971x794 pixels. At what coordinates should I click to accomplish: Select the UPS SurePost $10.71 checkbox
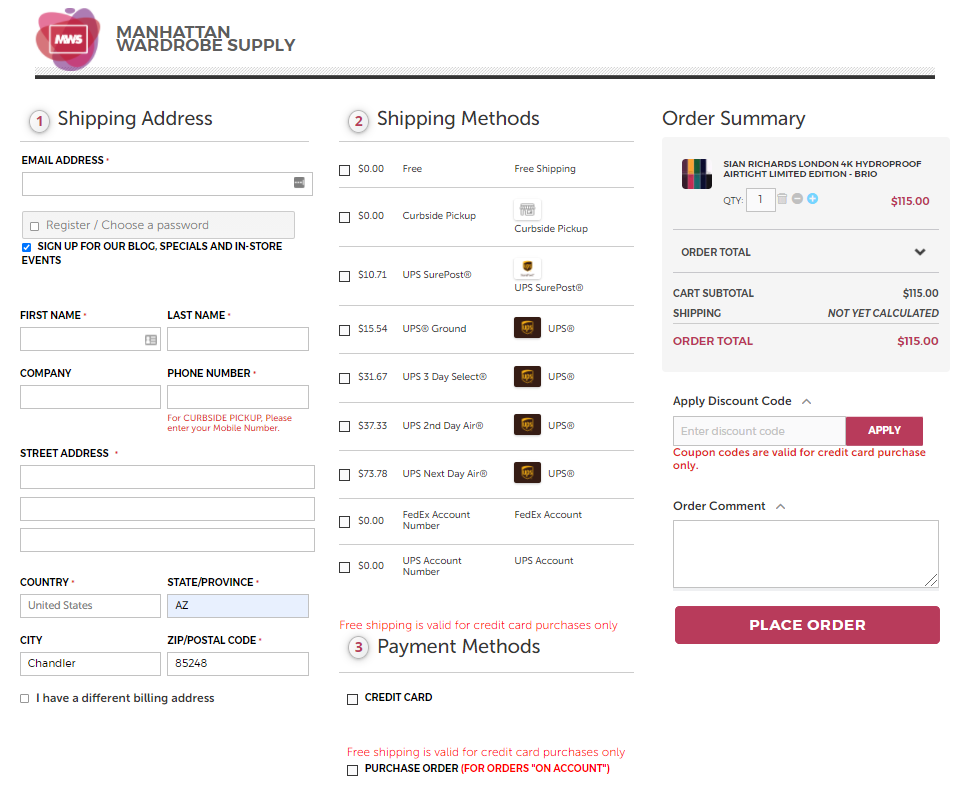[x=344, y=276]
